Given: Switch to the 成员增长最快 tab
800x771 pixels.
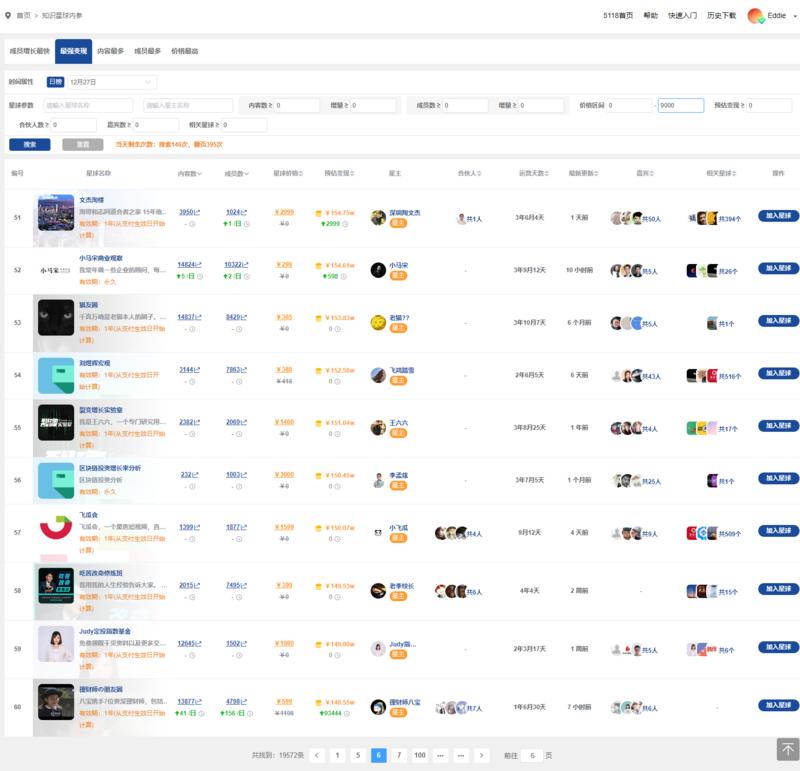Looking at the screenshot, I should pyautogui.click(x=28, y=50).
